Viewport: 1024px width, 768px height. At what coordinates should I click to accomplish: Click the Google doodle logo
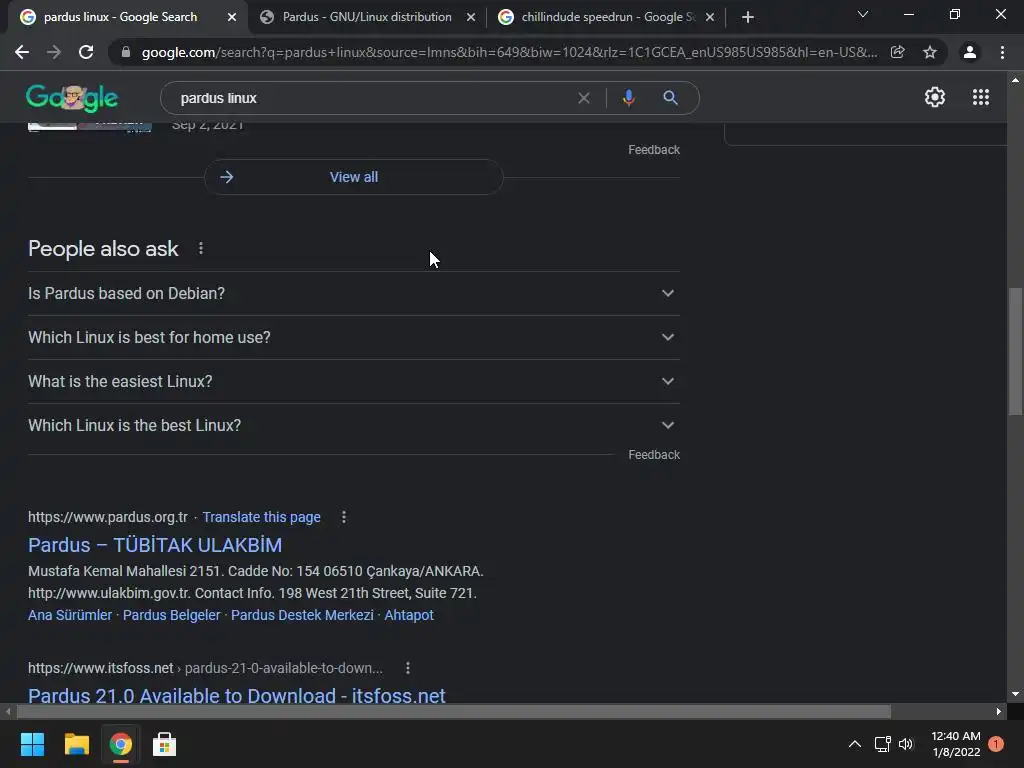tap(72, 99)
